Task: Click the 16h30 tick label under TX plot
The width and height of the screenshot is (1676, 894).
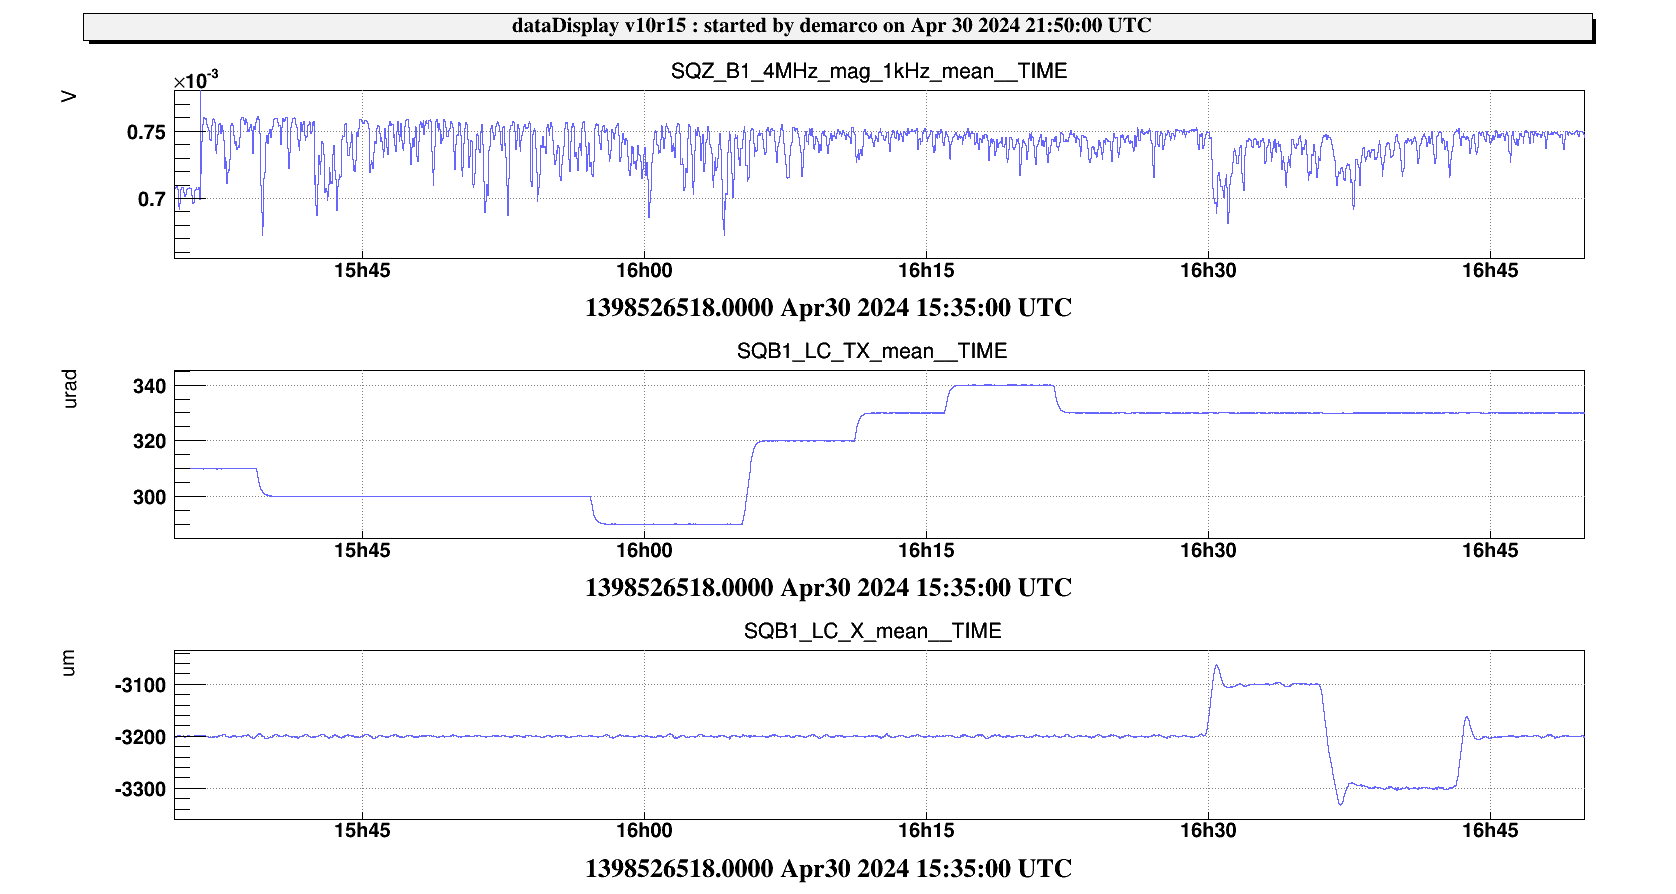Action: click(1208, 551)
